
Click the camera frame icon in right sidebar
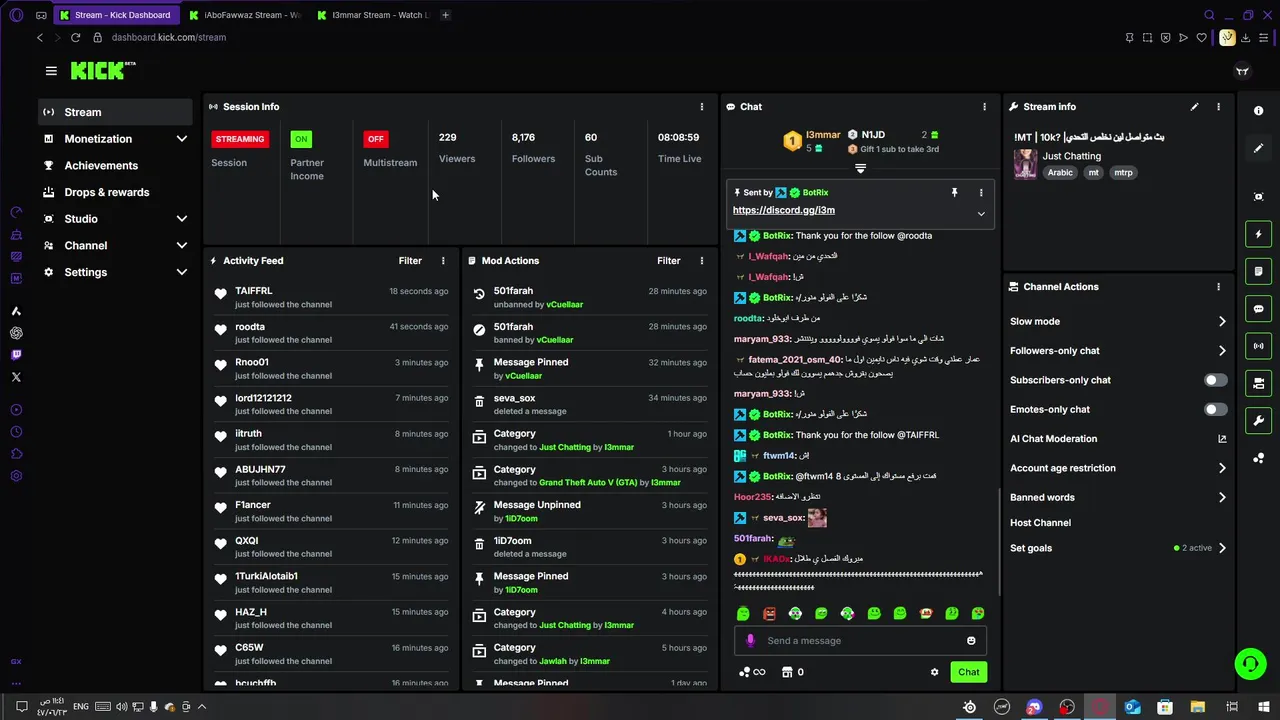1258,197
